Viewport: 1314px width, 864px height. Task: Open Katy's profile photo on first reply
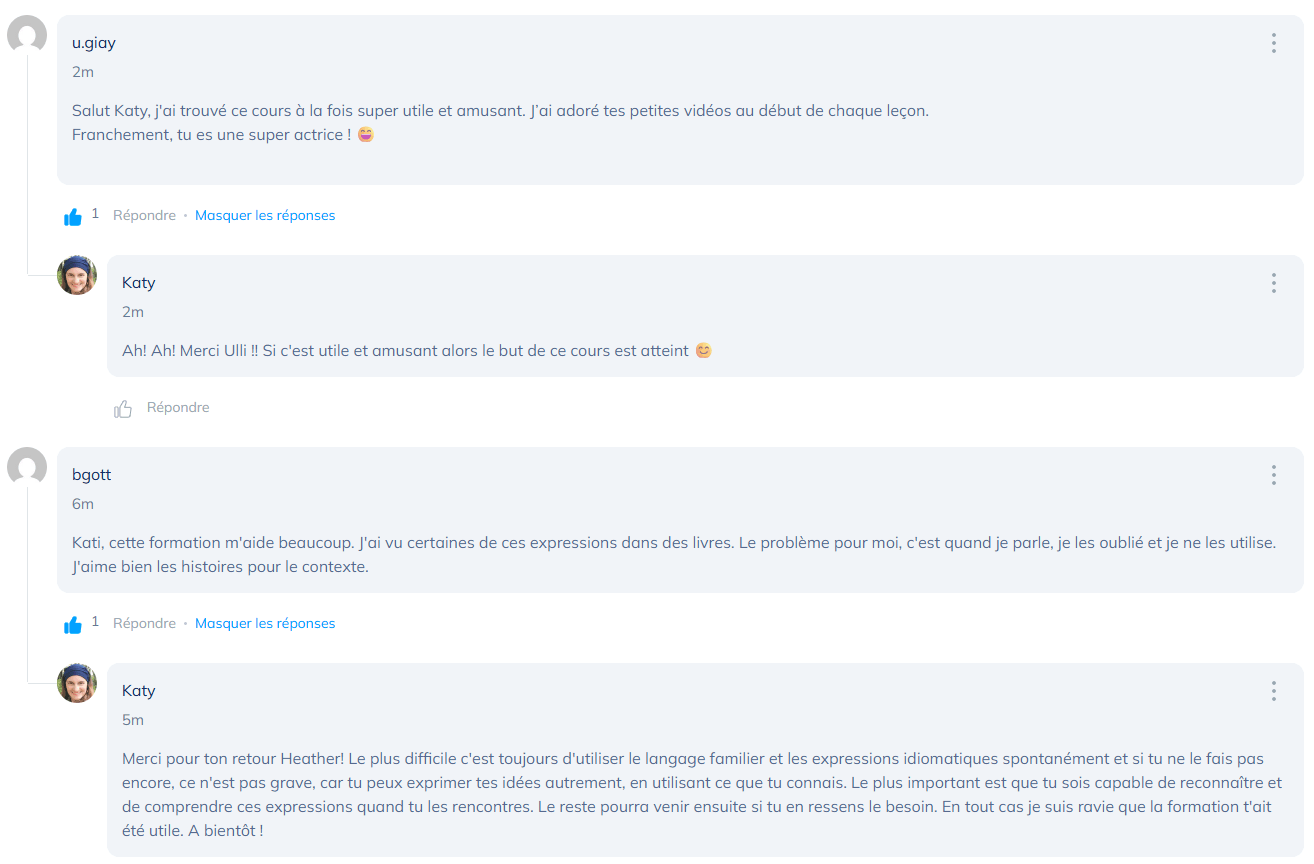(x=77, y=275)
